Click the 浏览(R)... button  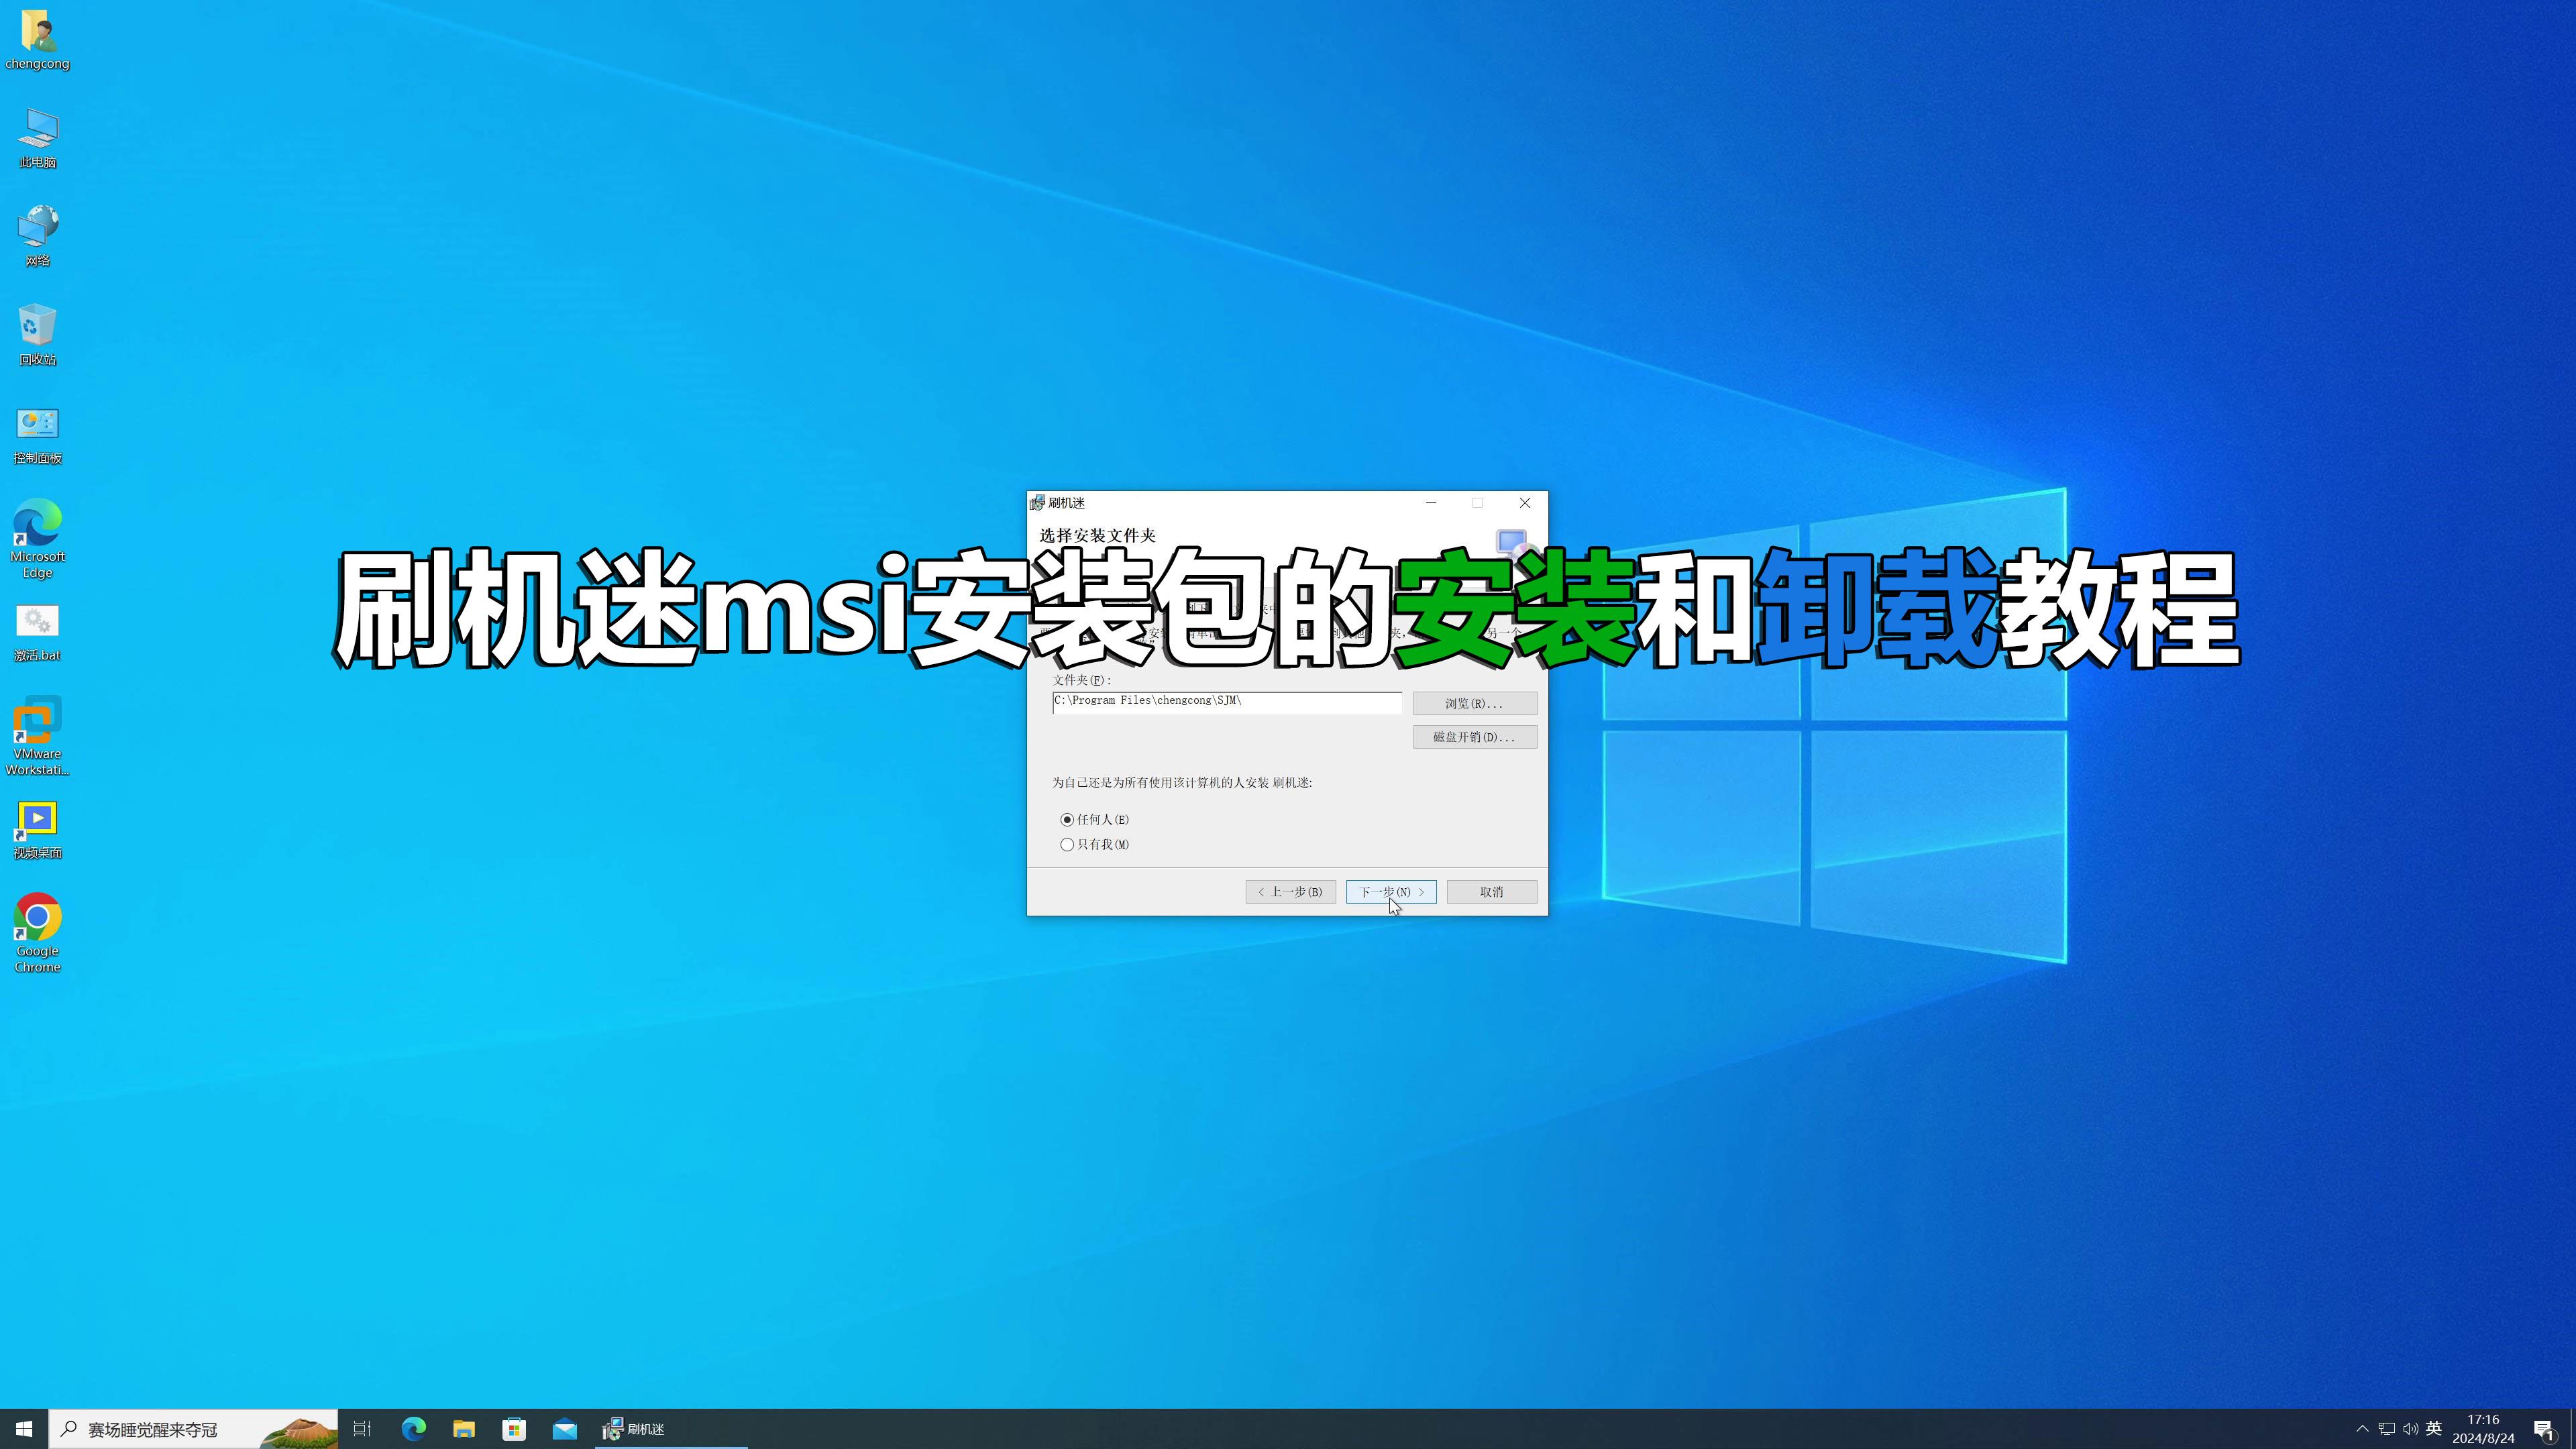(x=1474, y=704)
